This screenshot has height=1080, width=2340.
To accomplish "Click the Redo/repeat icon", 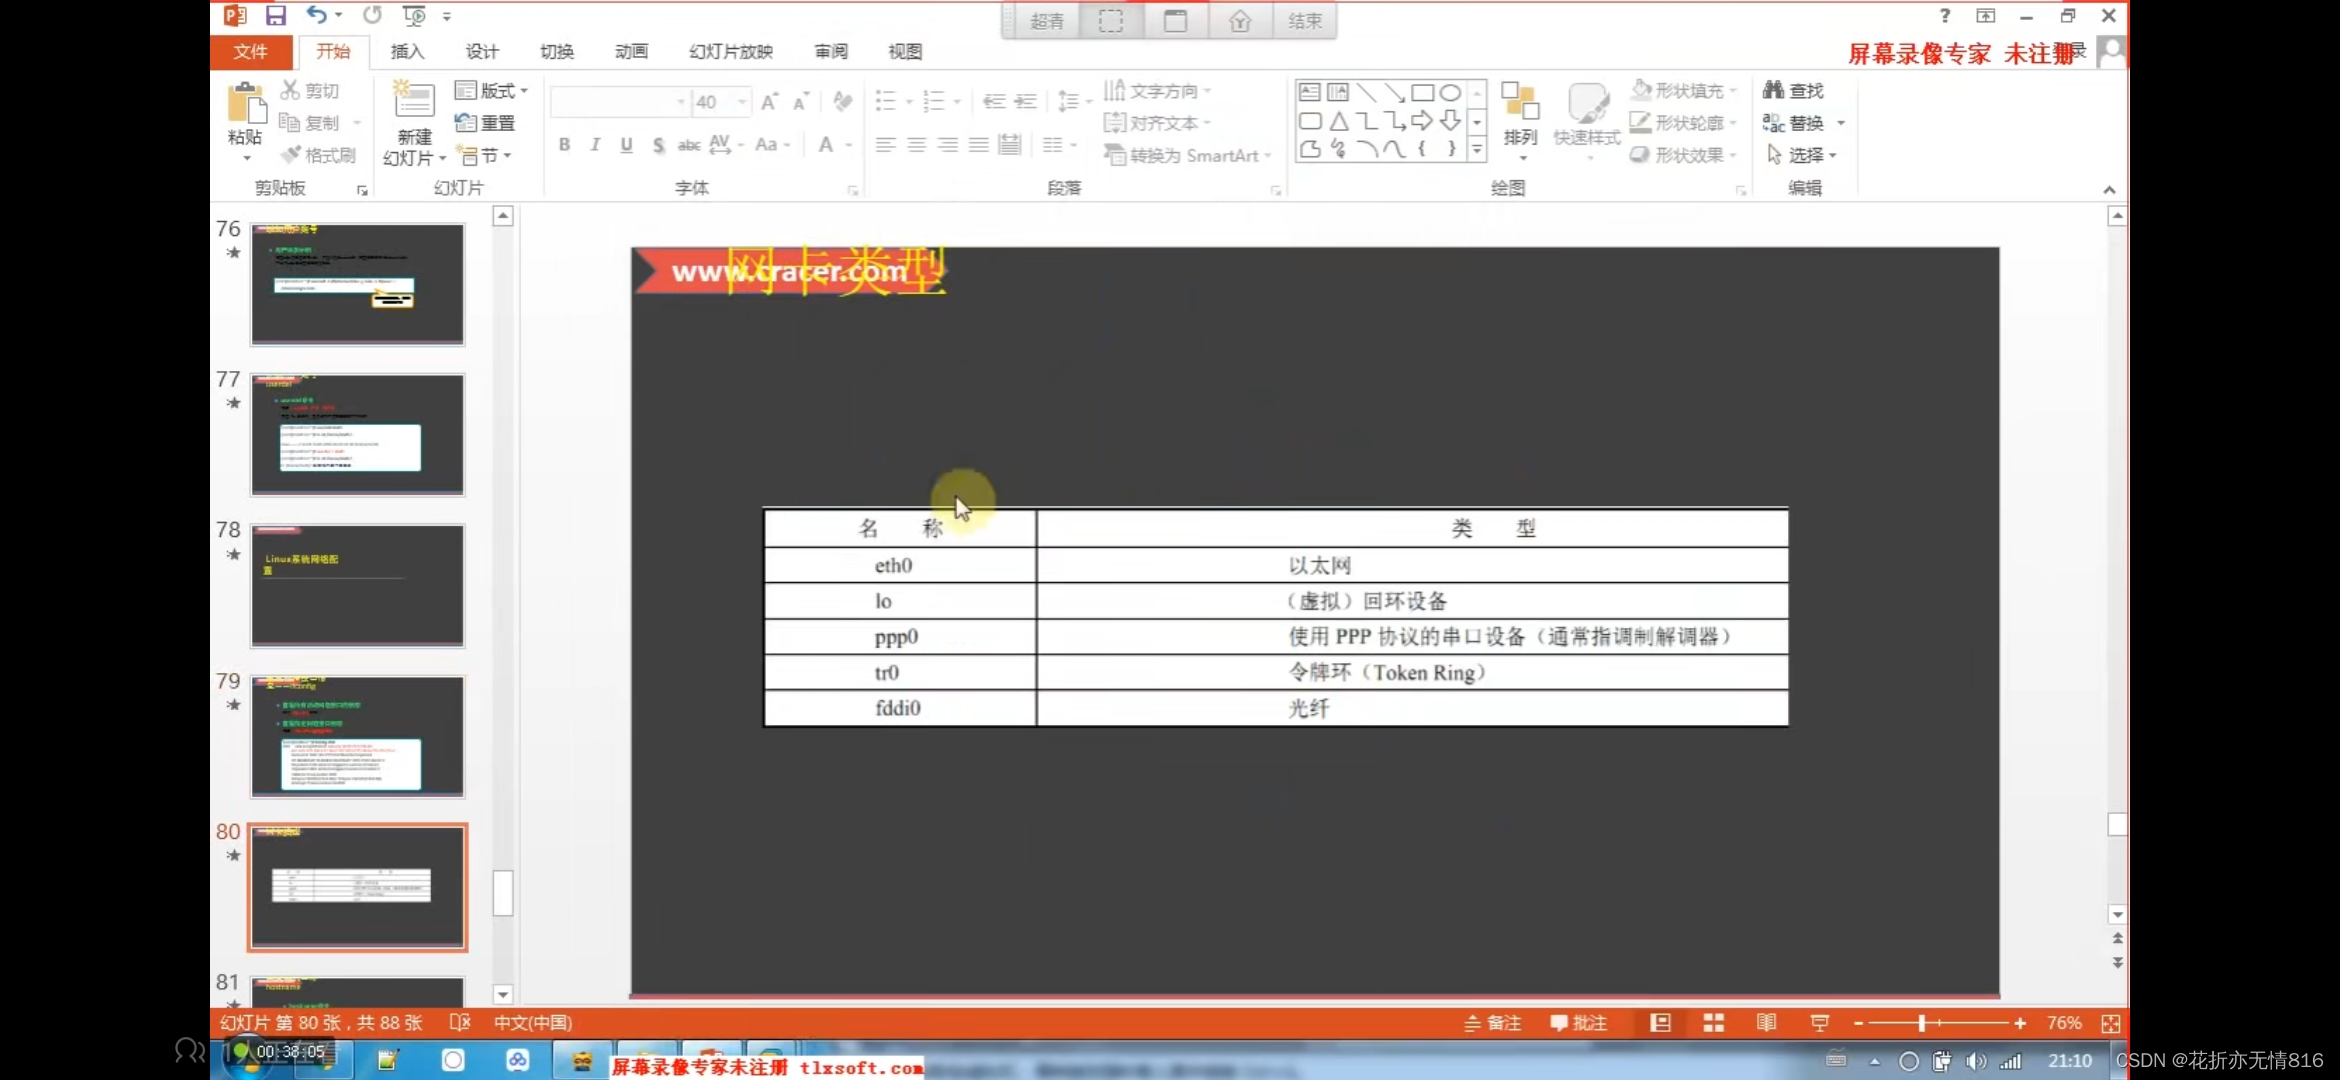I will (372, 15).
